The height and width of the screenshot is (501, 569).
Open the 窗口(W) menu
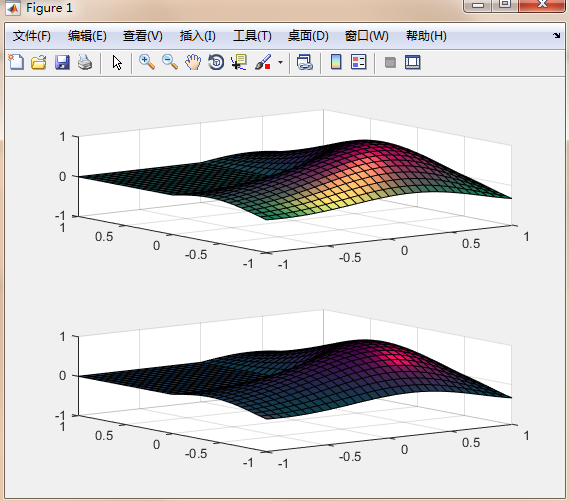[367, 36]
